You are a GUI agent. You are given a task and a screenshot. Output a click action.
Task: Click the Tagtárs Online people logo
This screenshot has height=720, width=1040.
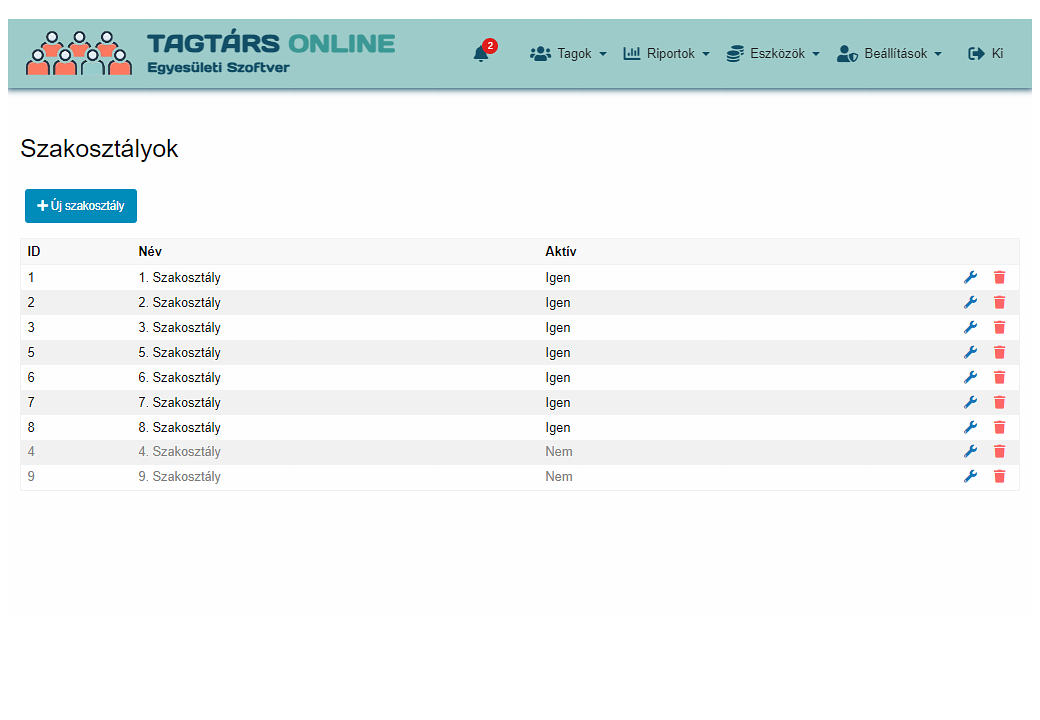pyautogui.click(x=78, y=53)
